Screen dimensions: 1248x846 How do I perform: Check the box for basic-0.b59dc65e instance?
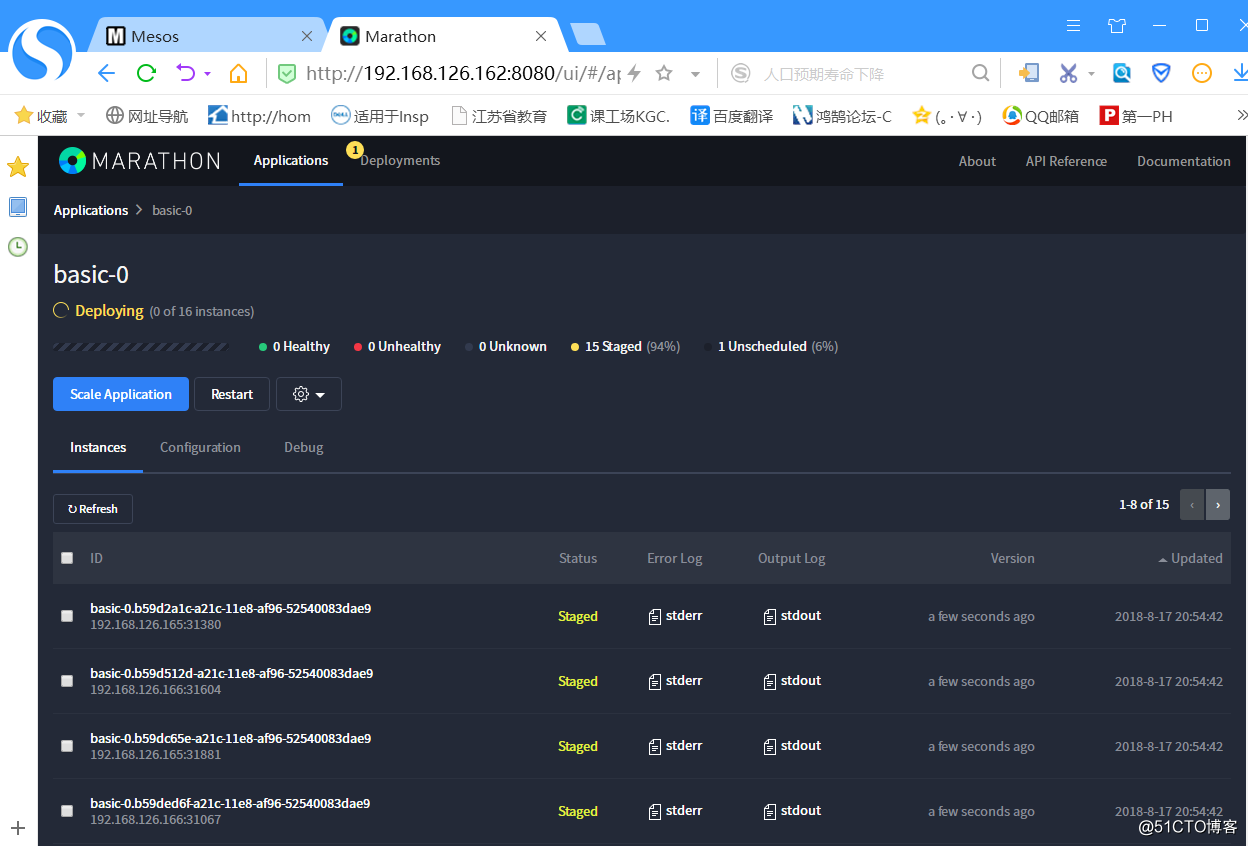point(67,746)
